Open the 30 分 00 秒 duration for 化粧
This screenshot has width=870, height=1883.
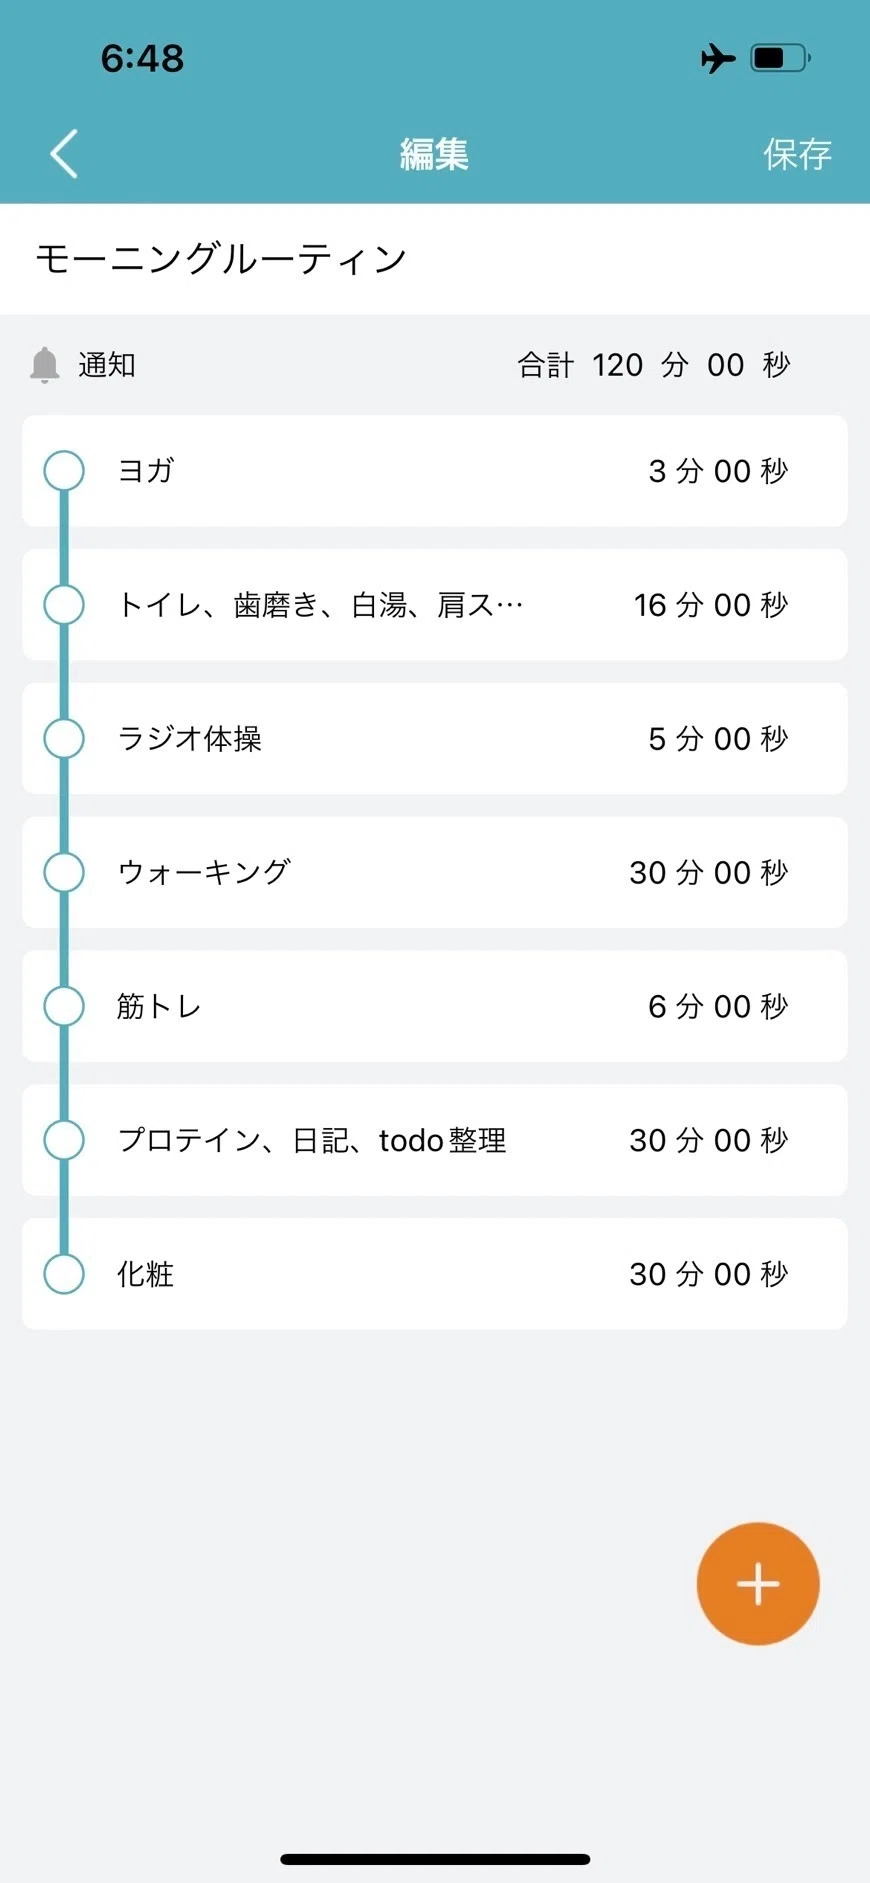coord(709,1274)
